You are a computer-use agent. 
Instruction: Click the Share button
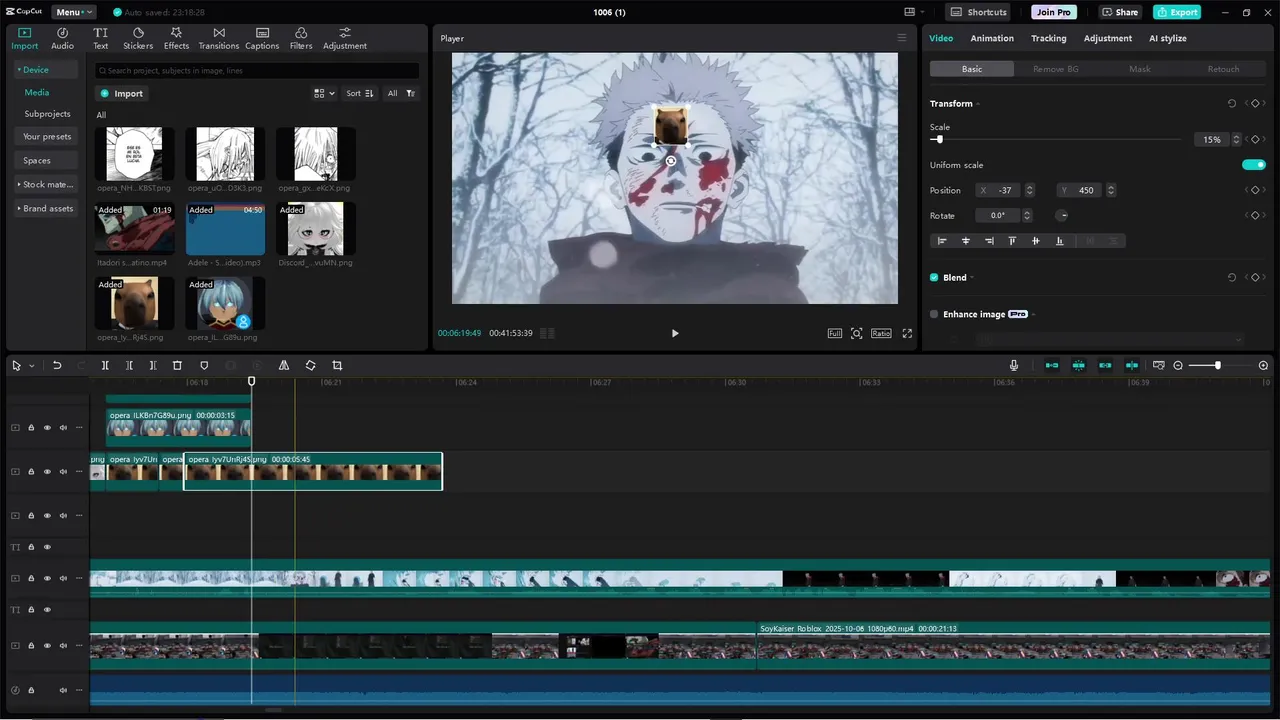click(x=1120, y=12)
